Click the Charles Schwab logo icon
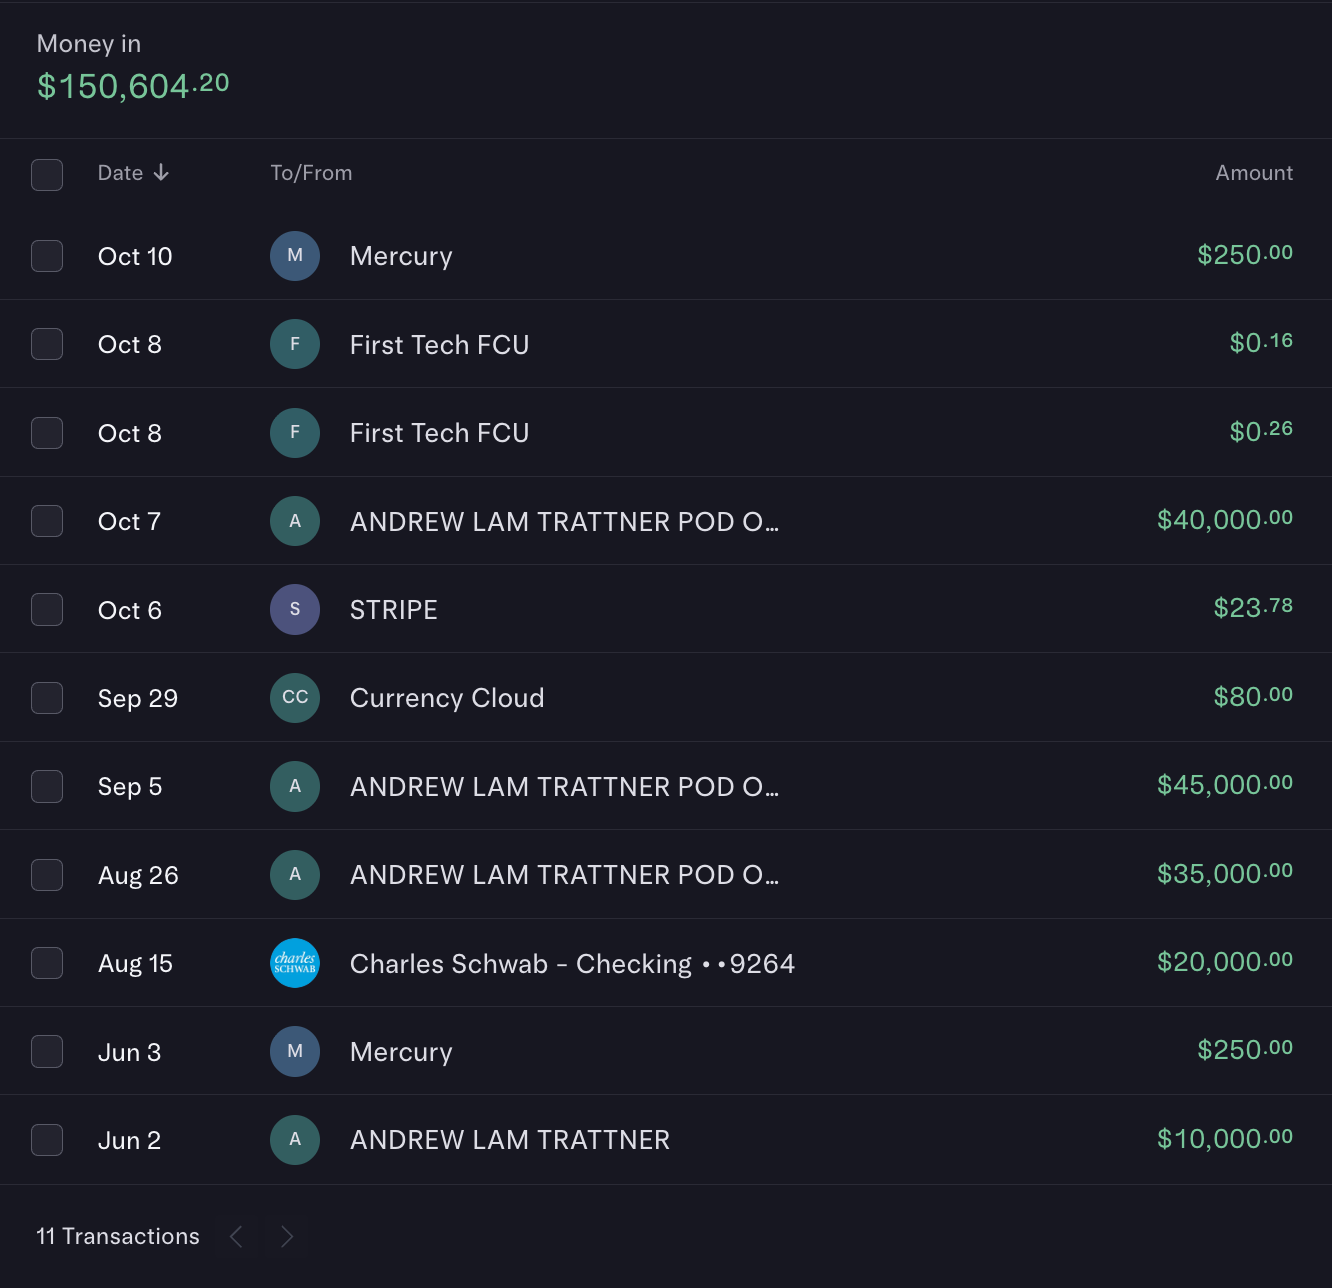This screenshot has height=1288, width=1332. [295, 963]
